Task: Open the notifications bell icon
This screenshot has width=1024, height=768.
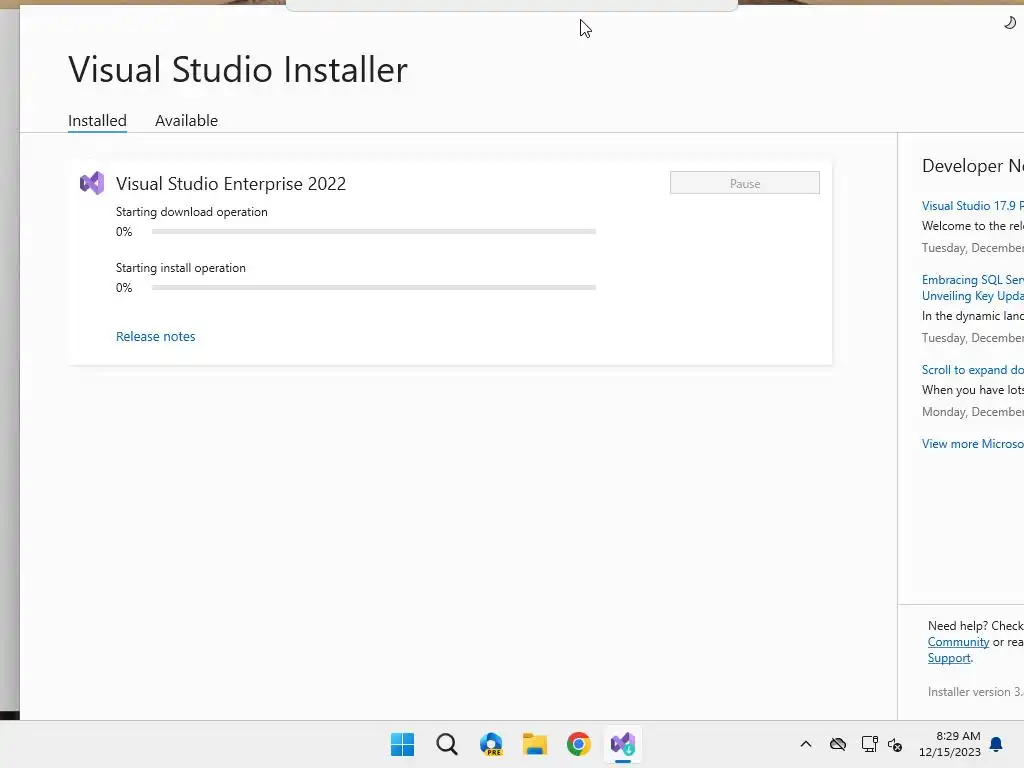Action: [x=996, y=744]
